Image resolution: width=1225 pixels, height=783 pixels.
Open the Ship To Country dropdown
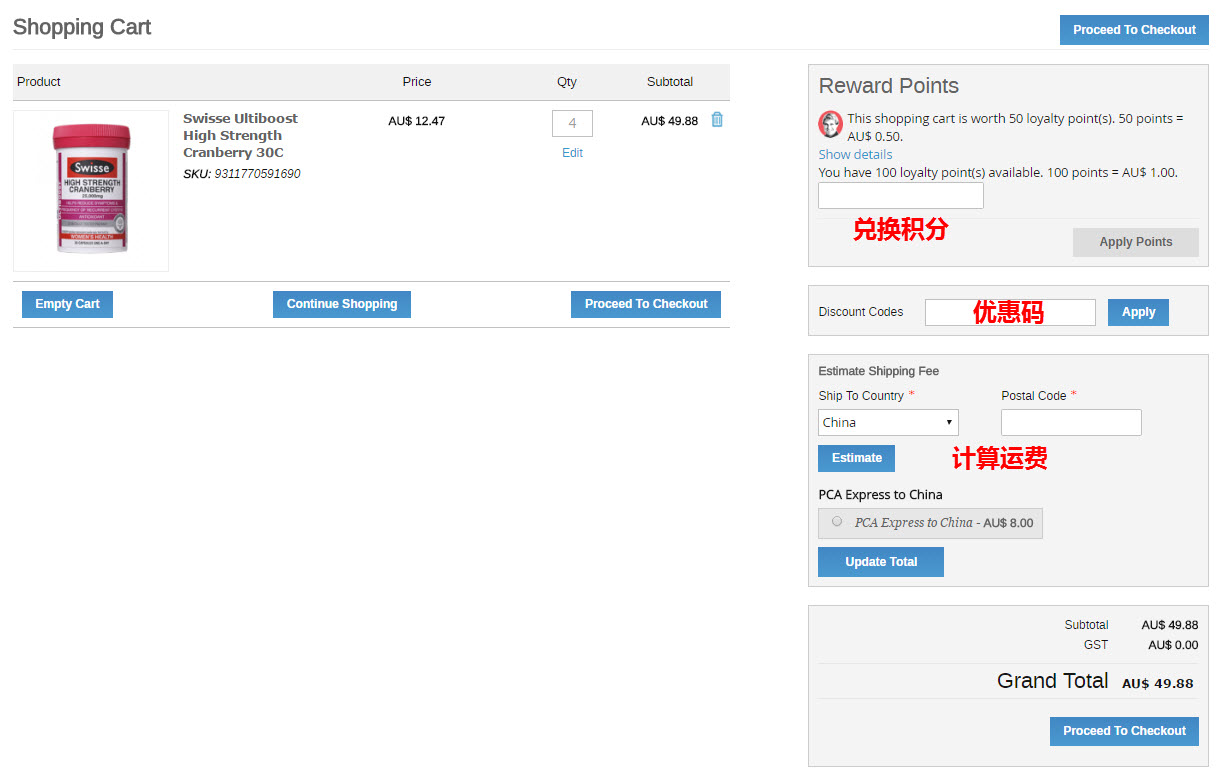coord(888,422)
